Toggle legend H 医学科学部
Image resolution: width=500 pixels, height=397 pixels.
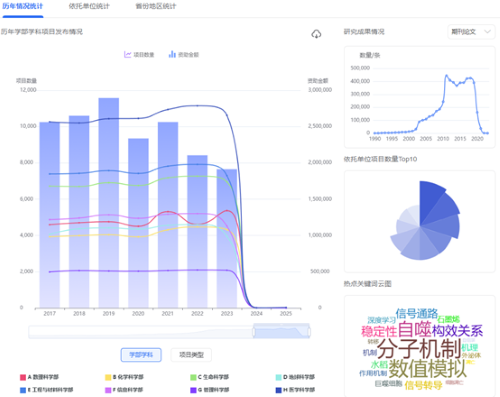point(295,390)
